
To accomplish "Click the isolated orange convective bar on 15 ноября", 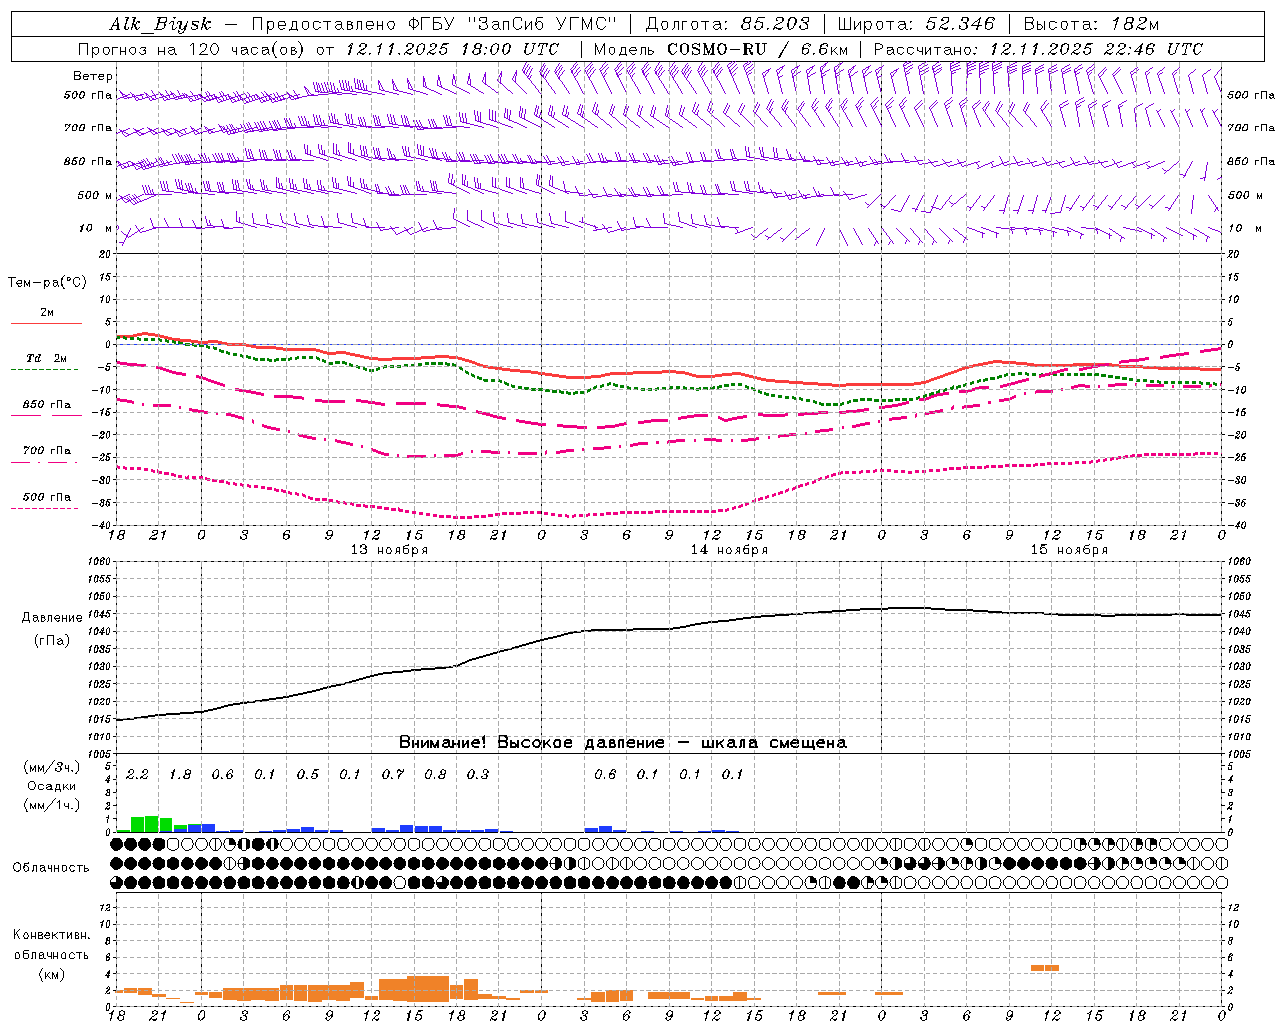I will [x=1045, y=967].
